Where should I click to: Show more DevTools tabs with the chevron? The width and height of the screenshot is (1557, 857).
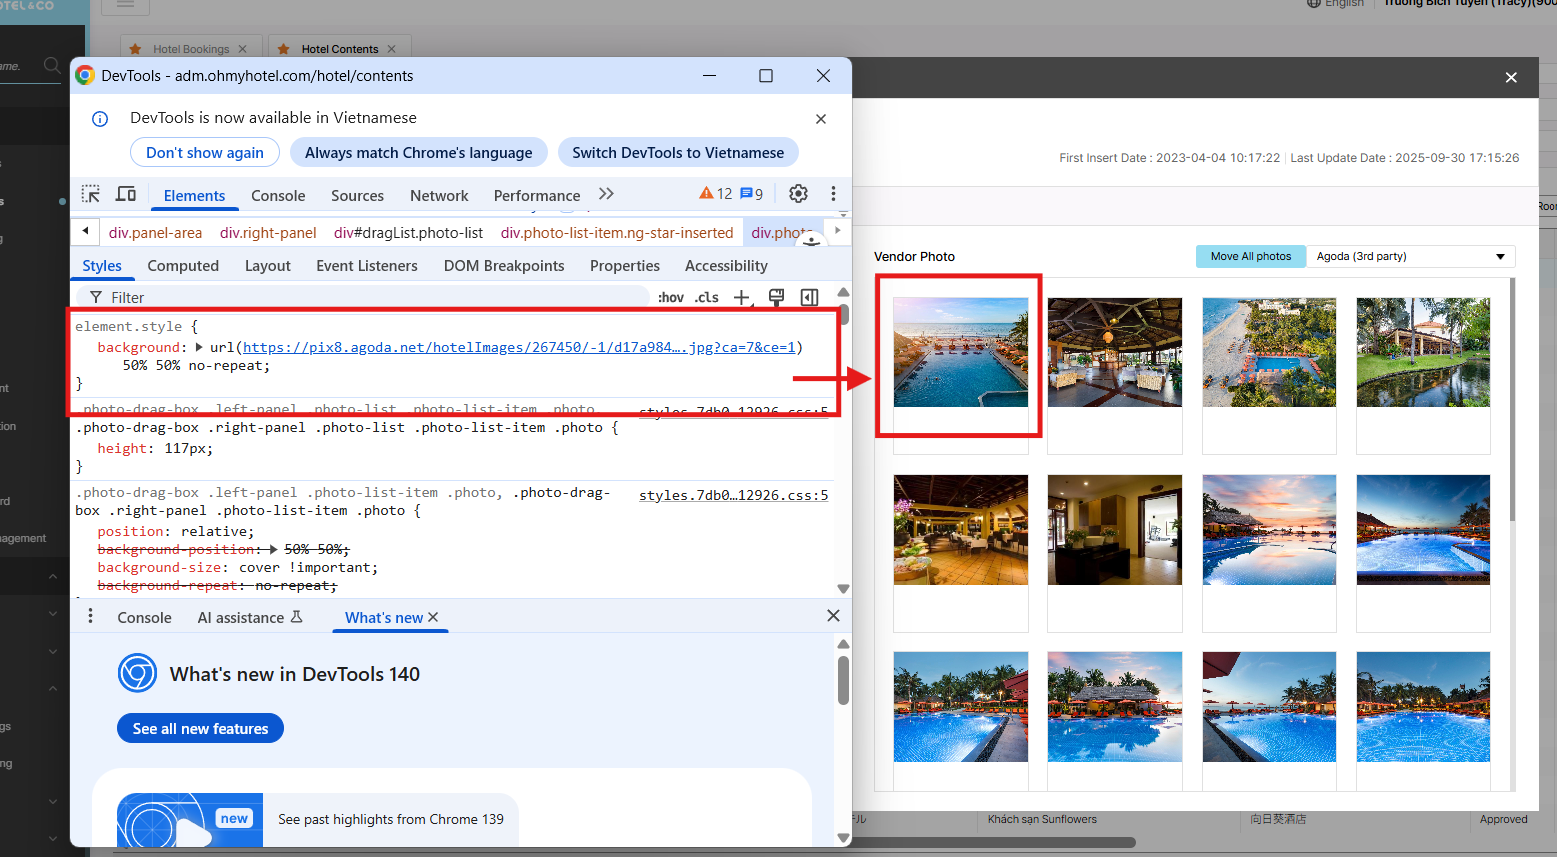pos(606,194)
